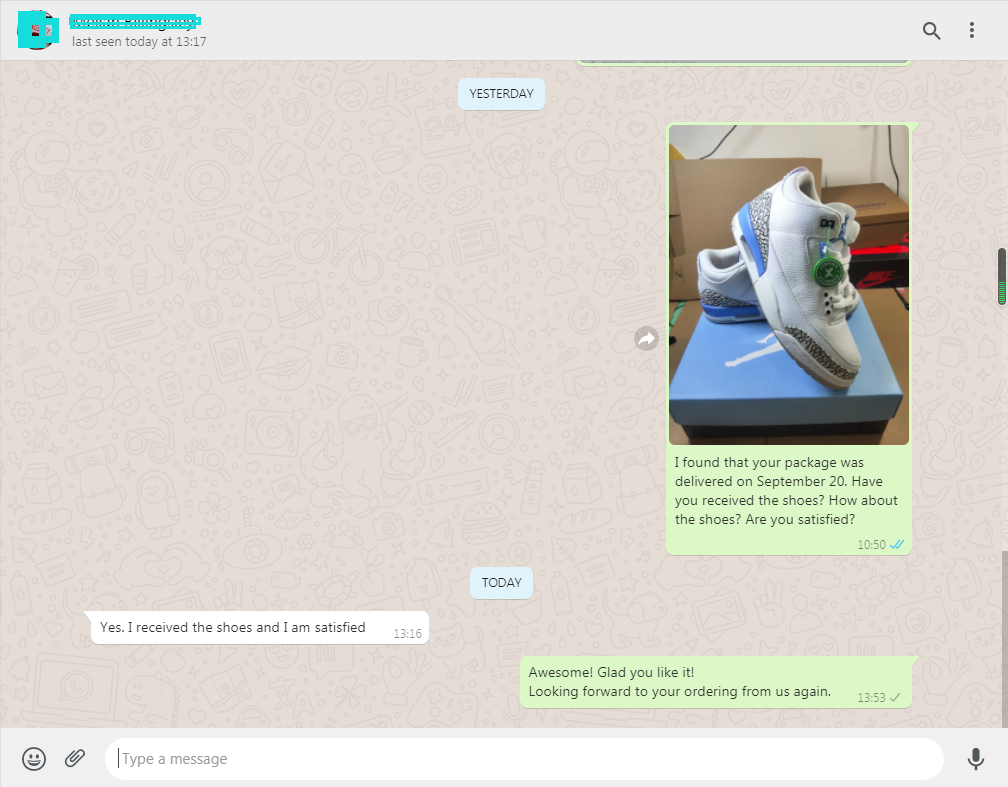Click the chat scrollbar handle at bottom right

pyautogui.click(x=1003, y=638)
